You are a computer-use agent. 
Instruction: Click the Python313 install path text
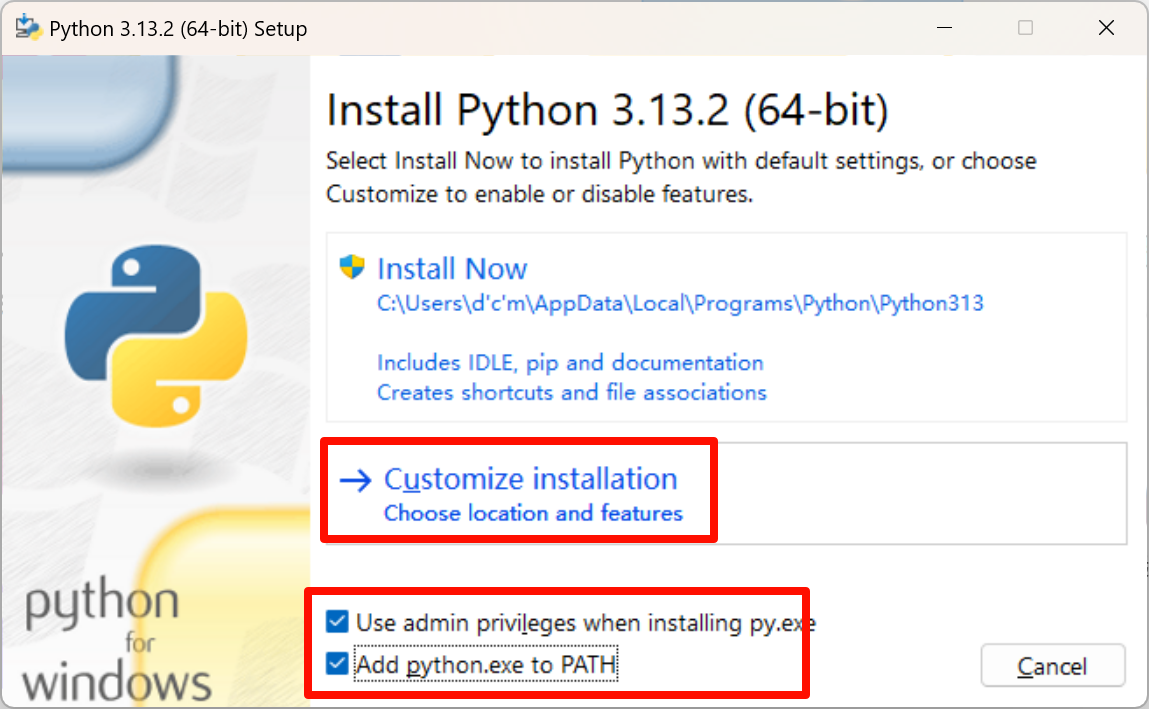(x=680, y=303)
